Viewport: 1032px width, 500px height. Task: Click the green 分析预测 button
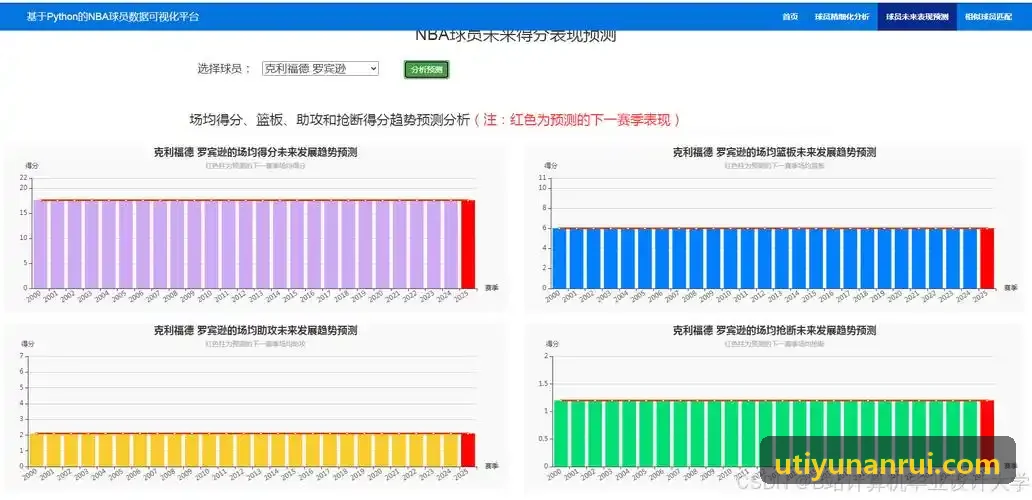pyautogui.click(x=426, y=70)
